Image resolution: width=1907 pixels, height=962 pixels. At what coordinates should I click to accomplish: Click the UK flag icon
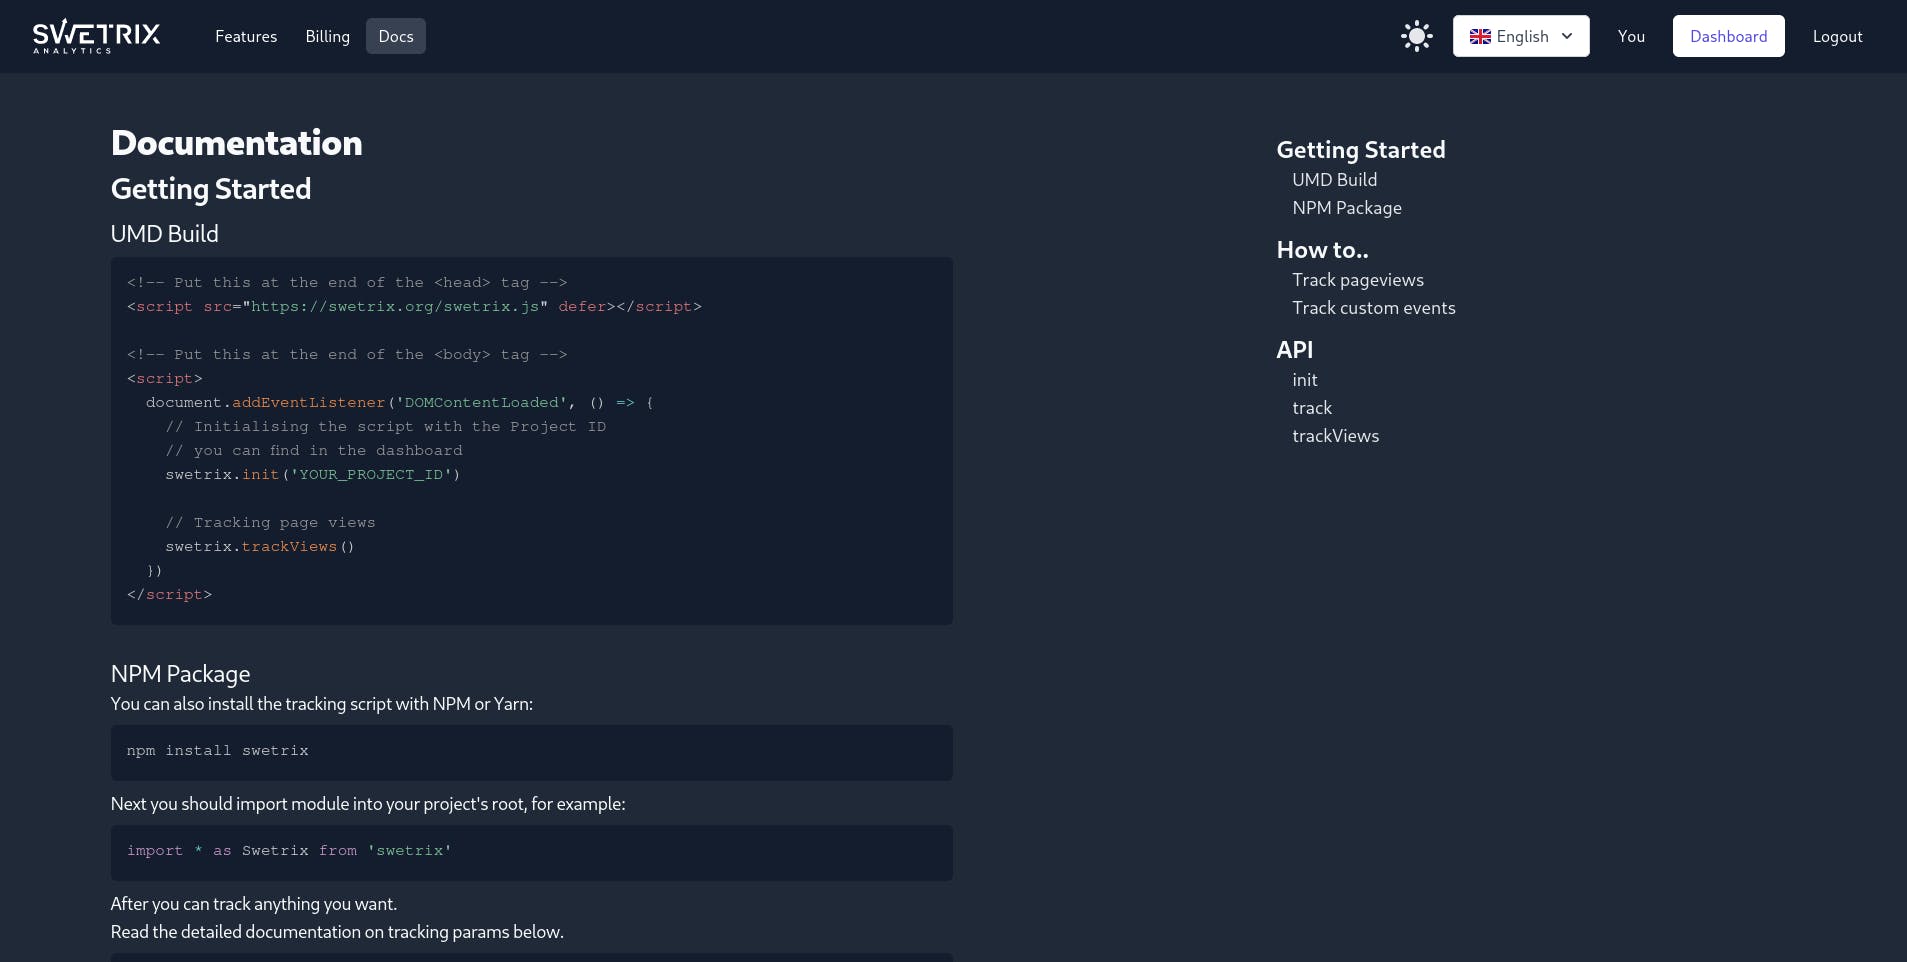1480,37
